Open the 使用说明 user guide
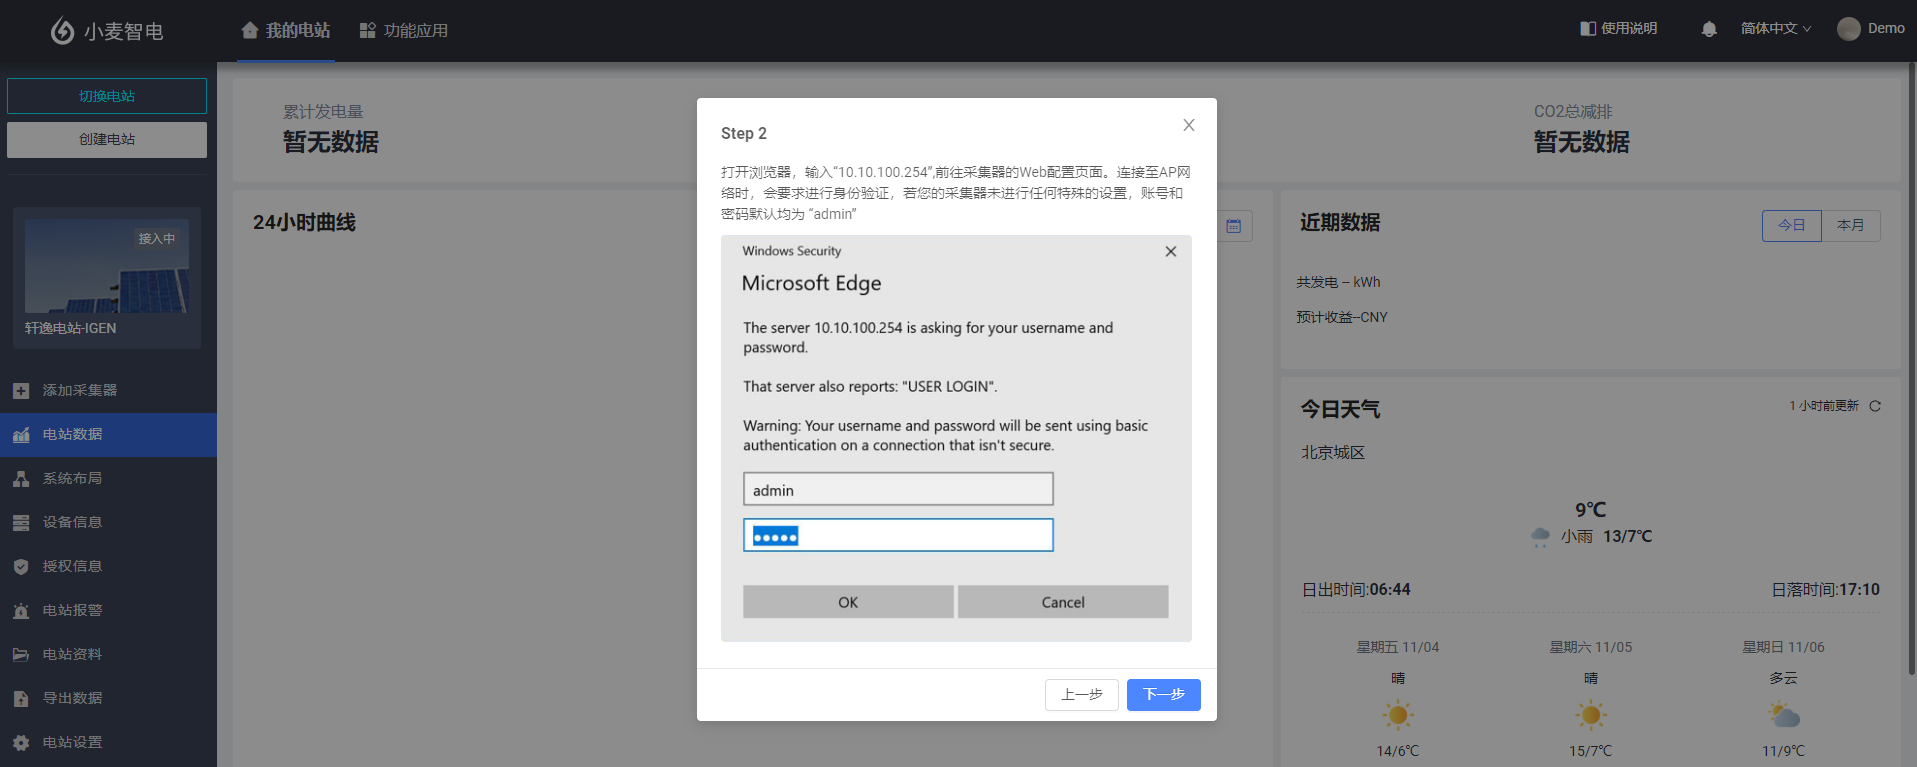The image size is (1917, 767). pos(1618,29)
